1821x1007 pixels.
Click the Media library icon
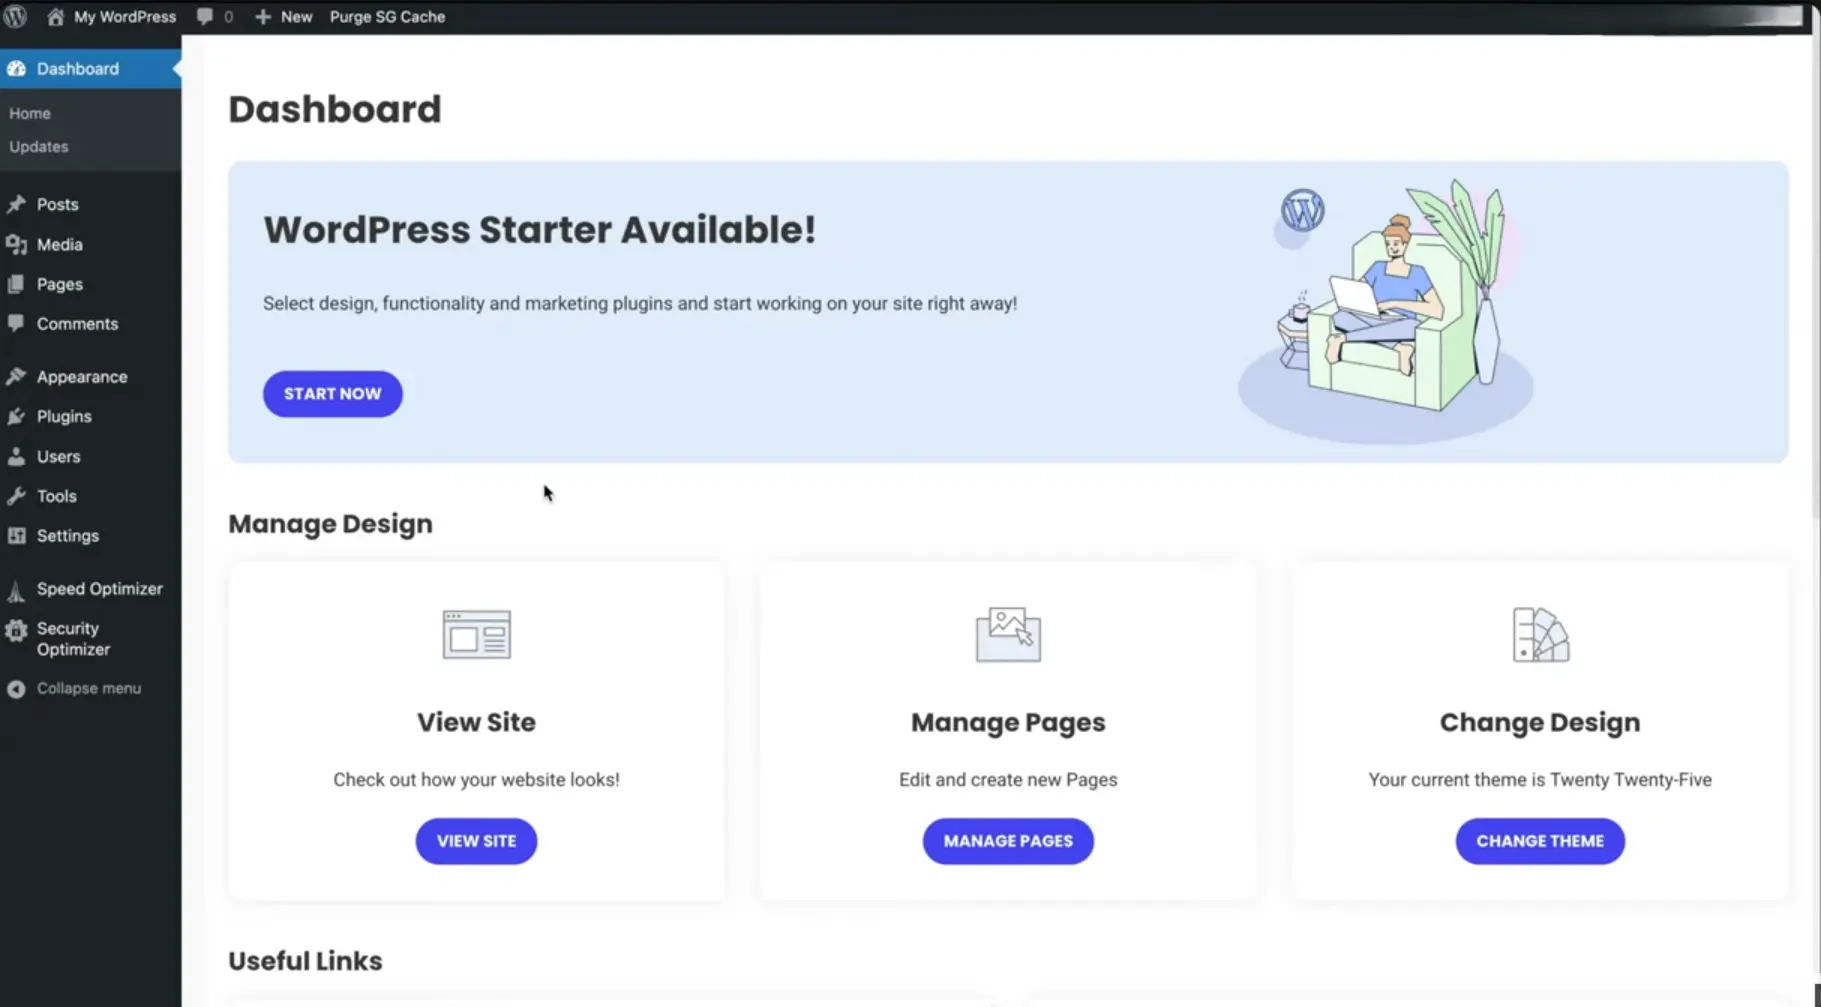(16, 244)
